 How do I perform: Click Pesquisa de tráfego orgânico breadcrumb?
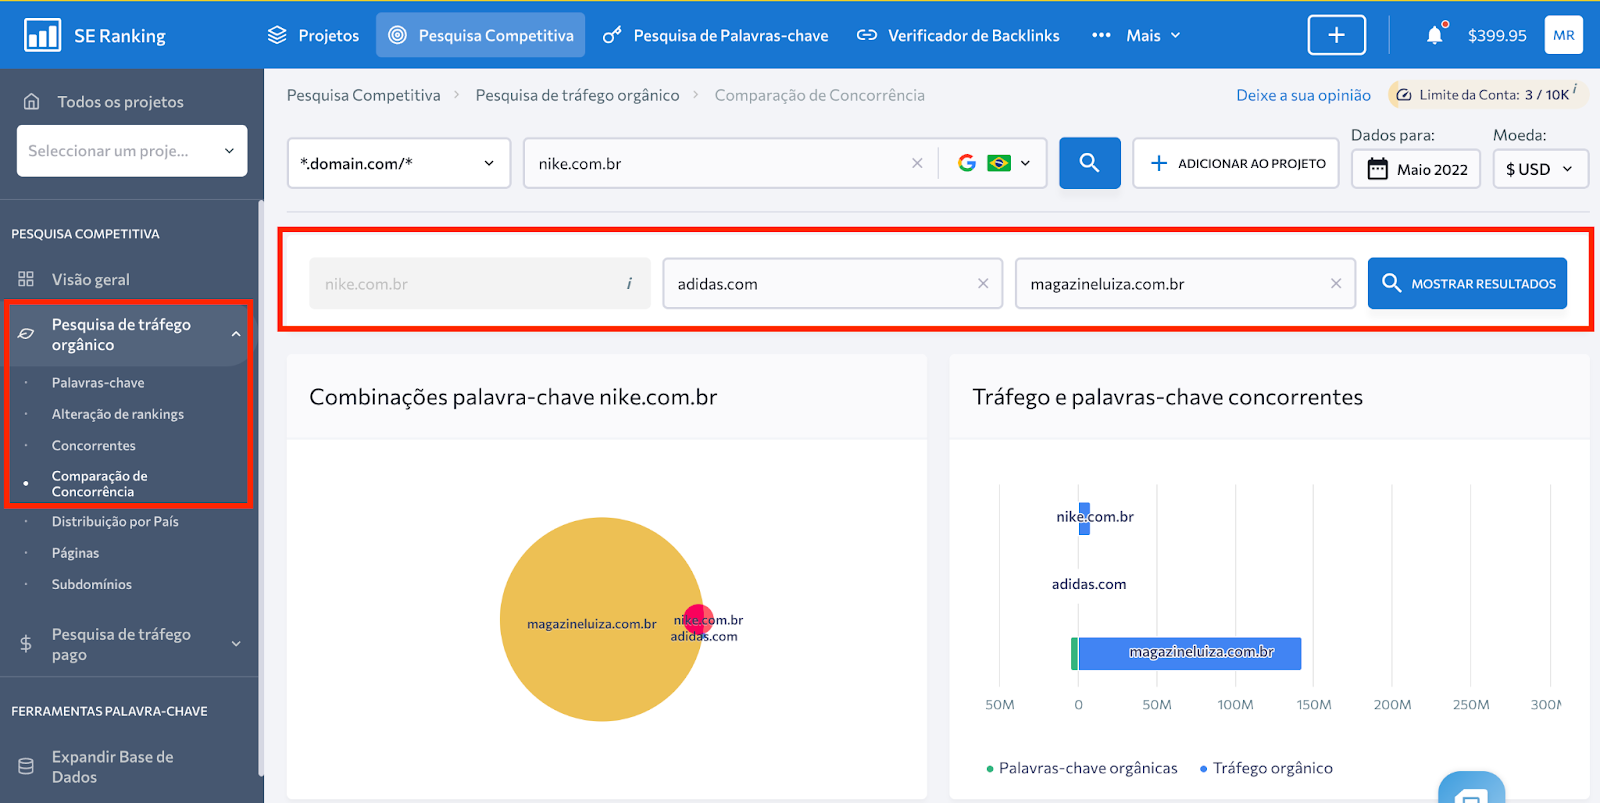(x=577, y=95)
